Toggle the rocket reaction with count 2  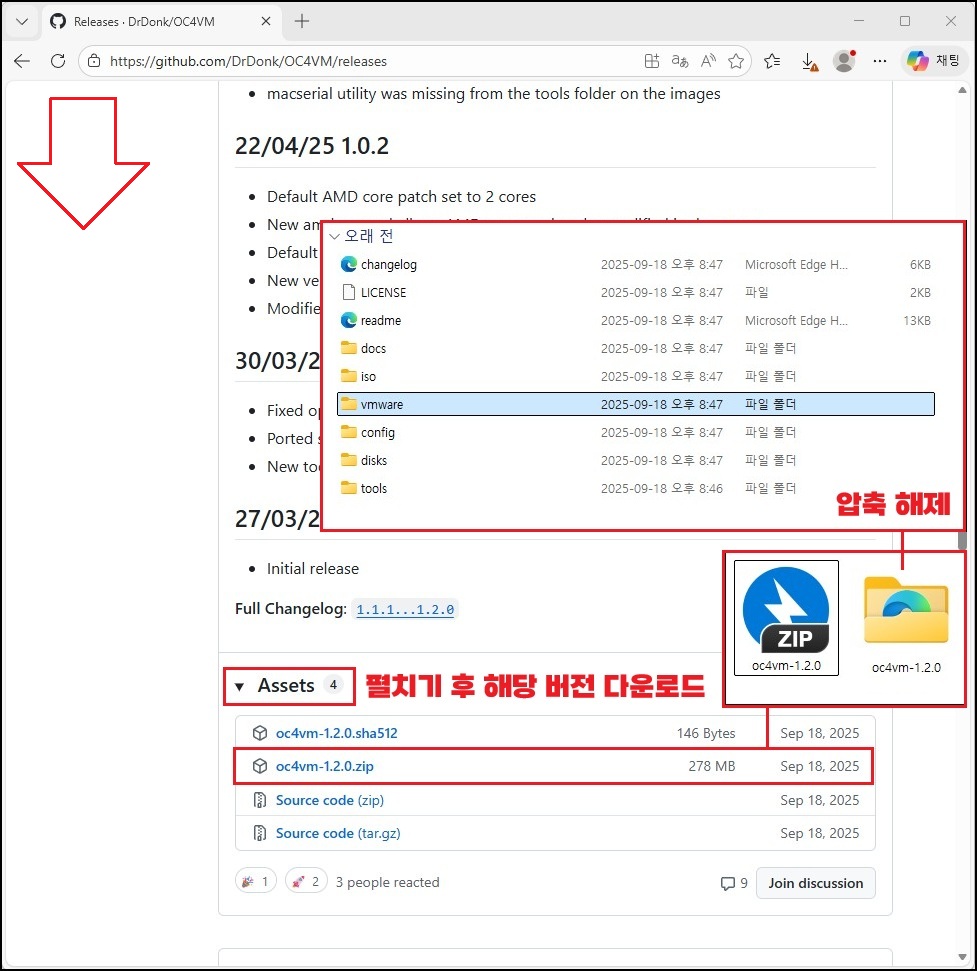click(306, 882)
